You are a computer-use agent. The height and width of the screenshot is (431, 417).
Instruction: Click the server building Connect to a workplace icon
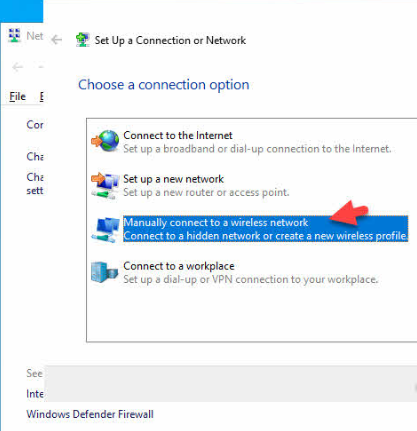pyautogui.click(x=104, y=272)
